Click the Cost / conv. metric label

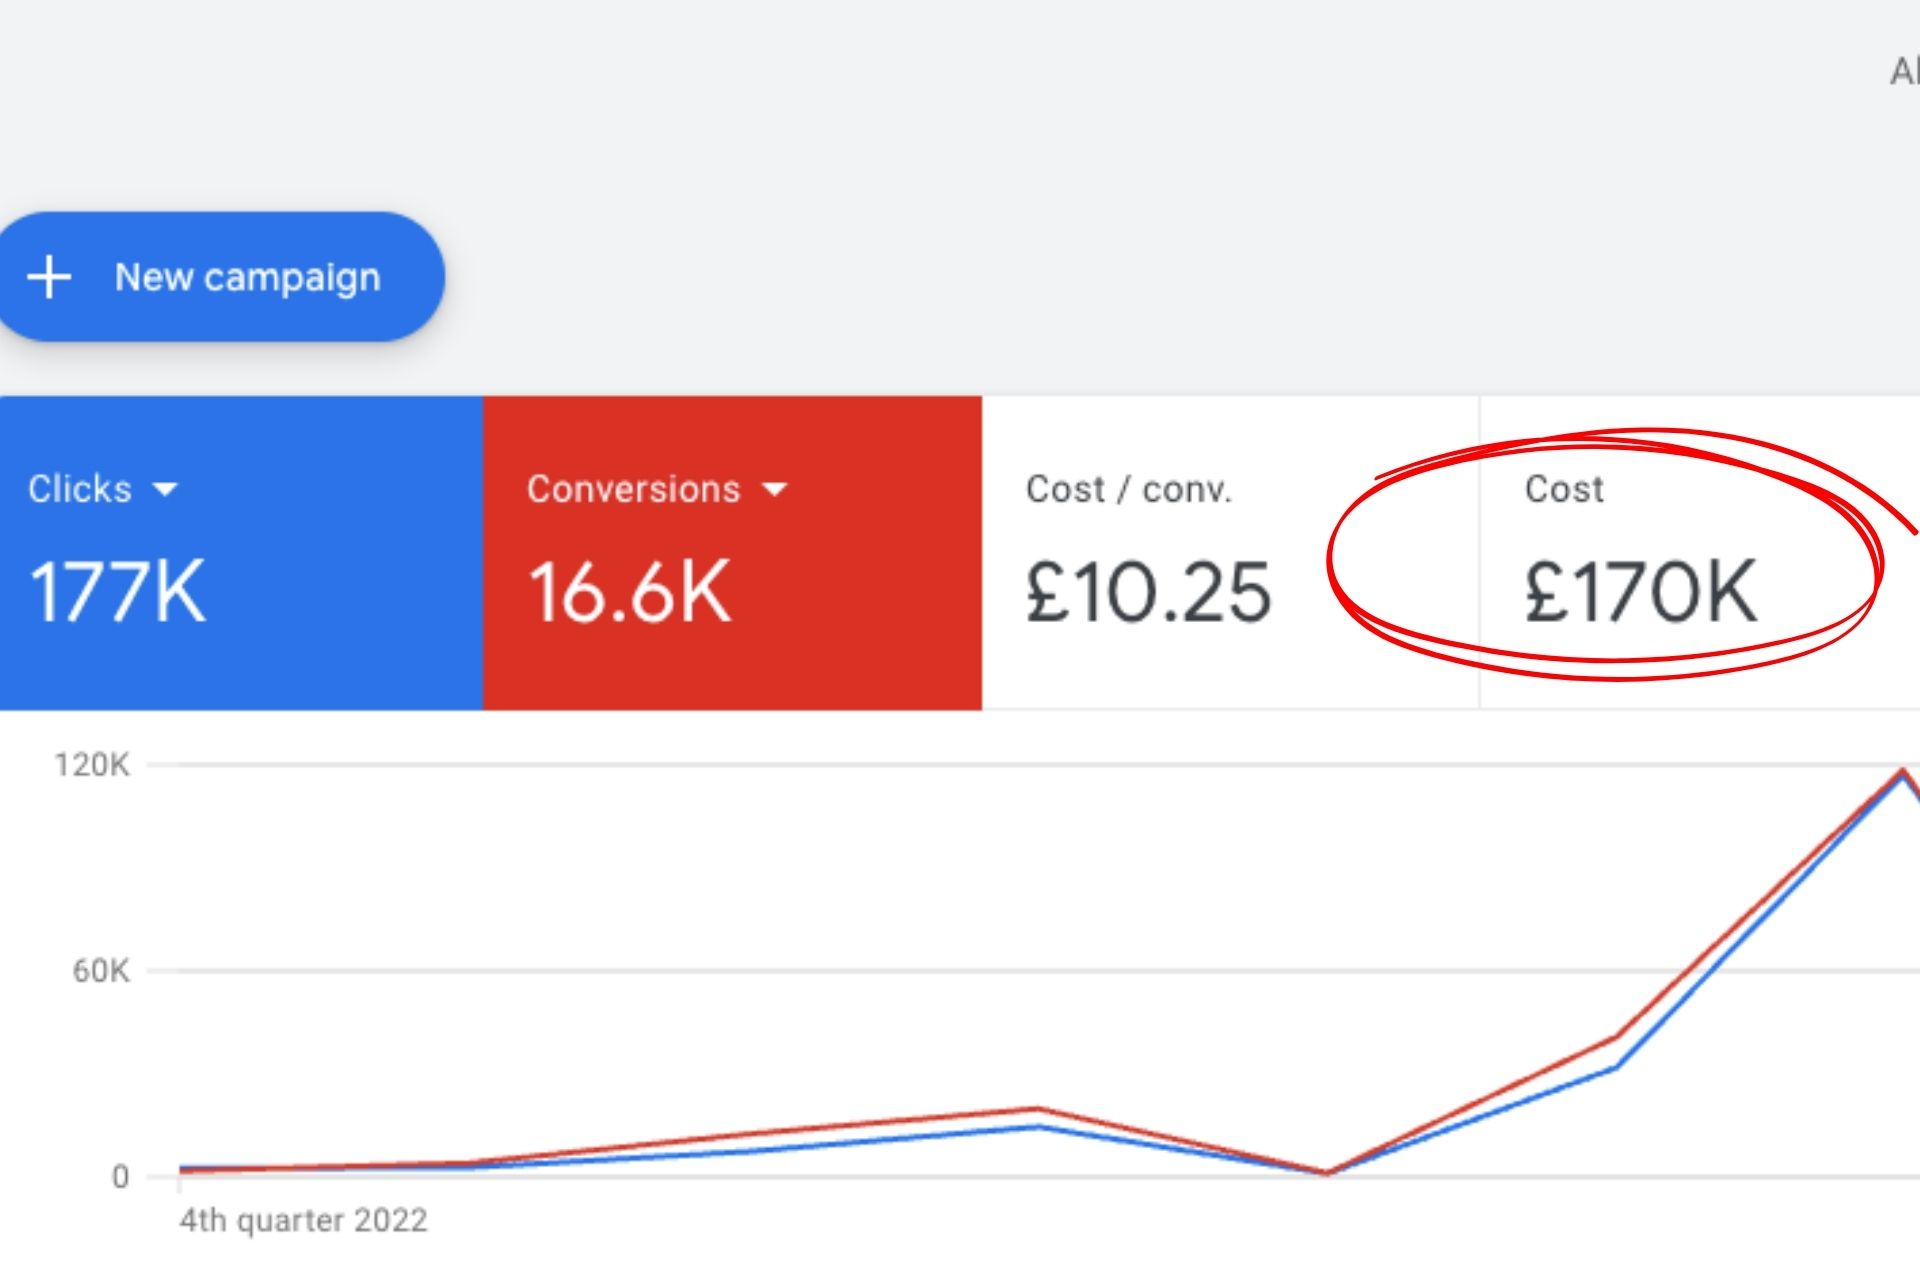(1128, 489)
